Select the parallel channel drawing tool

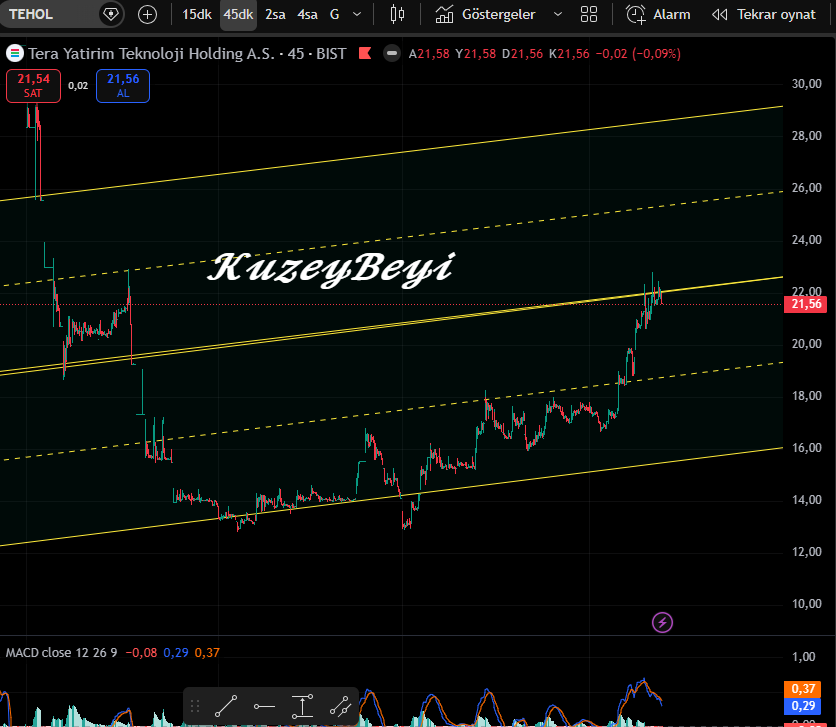[340, 707]
